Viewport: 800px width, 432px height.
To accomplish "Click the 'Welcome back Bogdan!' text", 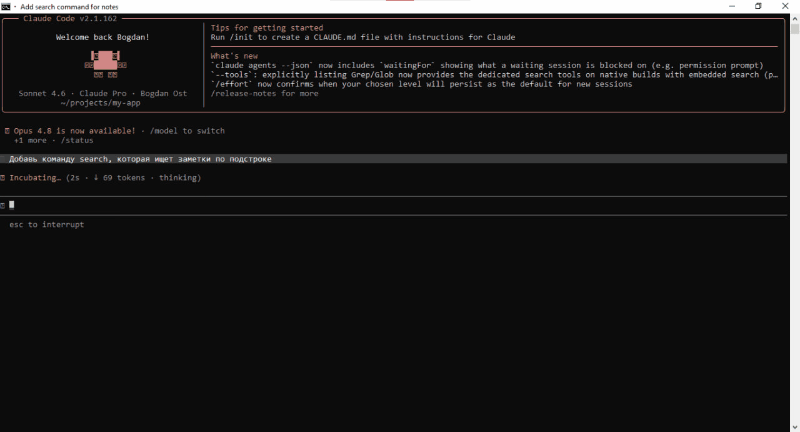I will tap(103, 37).
